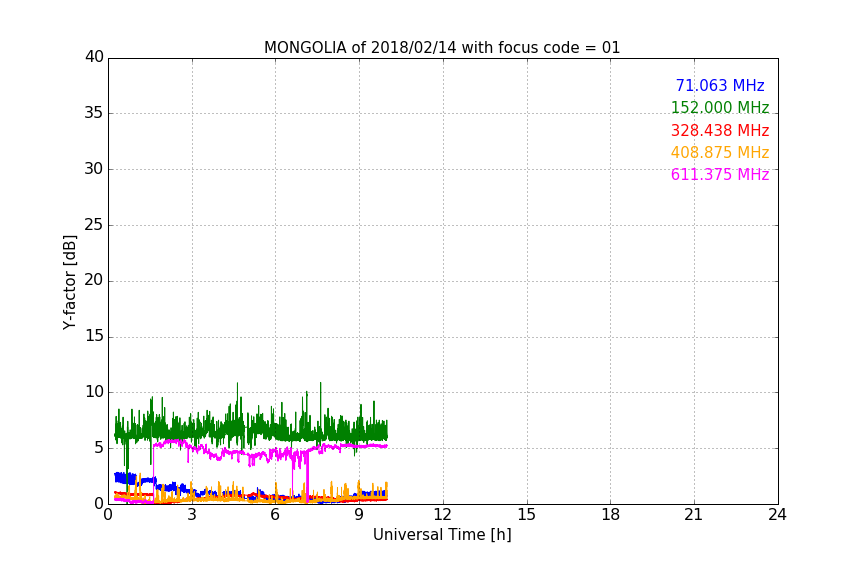Click the y-axis tick label 5
Screen dimensions: 864x576
point(99,448)
